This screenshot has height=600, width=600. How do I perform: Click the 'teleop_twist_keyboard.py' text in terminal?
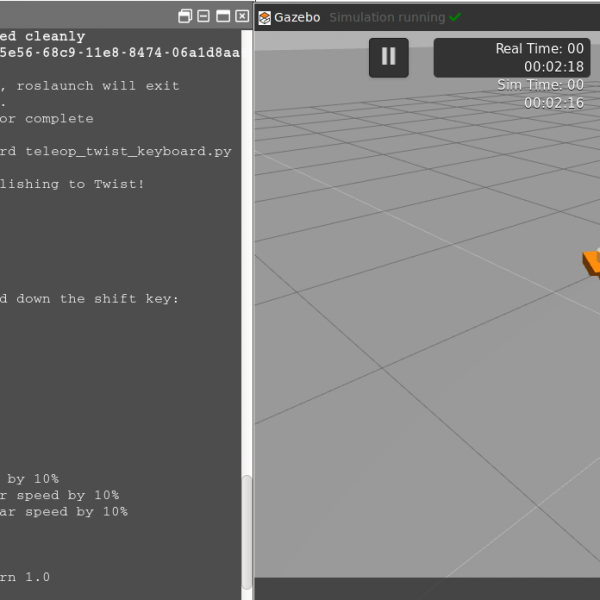click(128, 152)
